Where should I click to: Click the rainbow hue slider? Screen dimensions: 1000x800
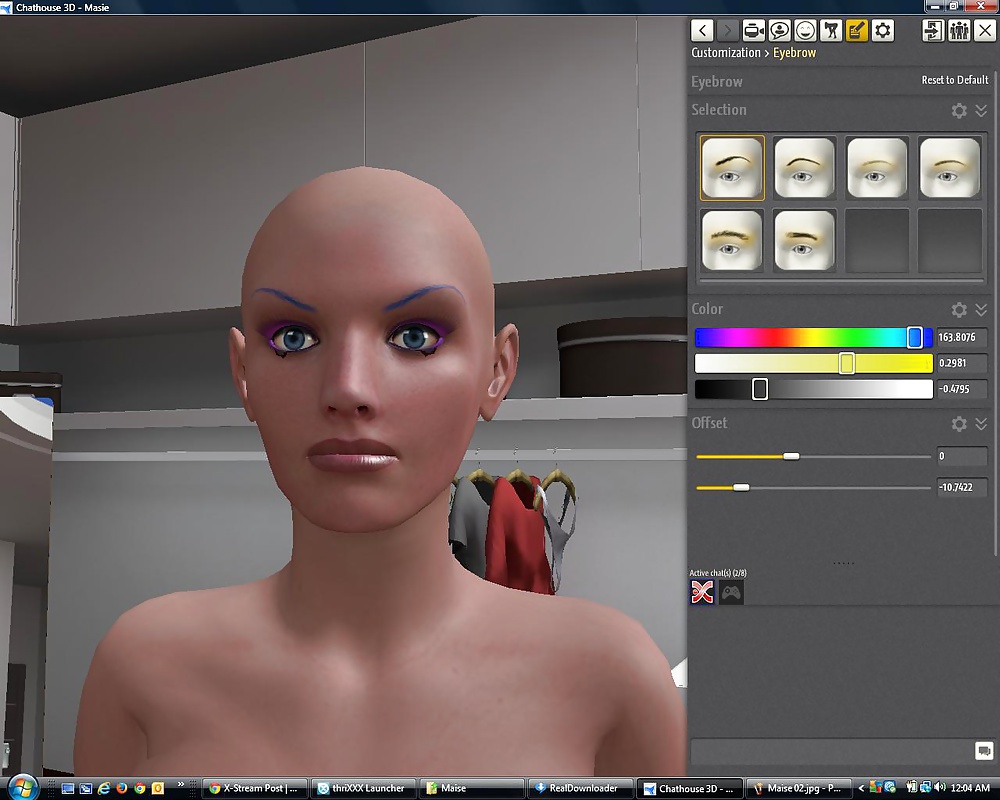(813, 338)
